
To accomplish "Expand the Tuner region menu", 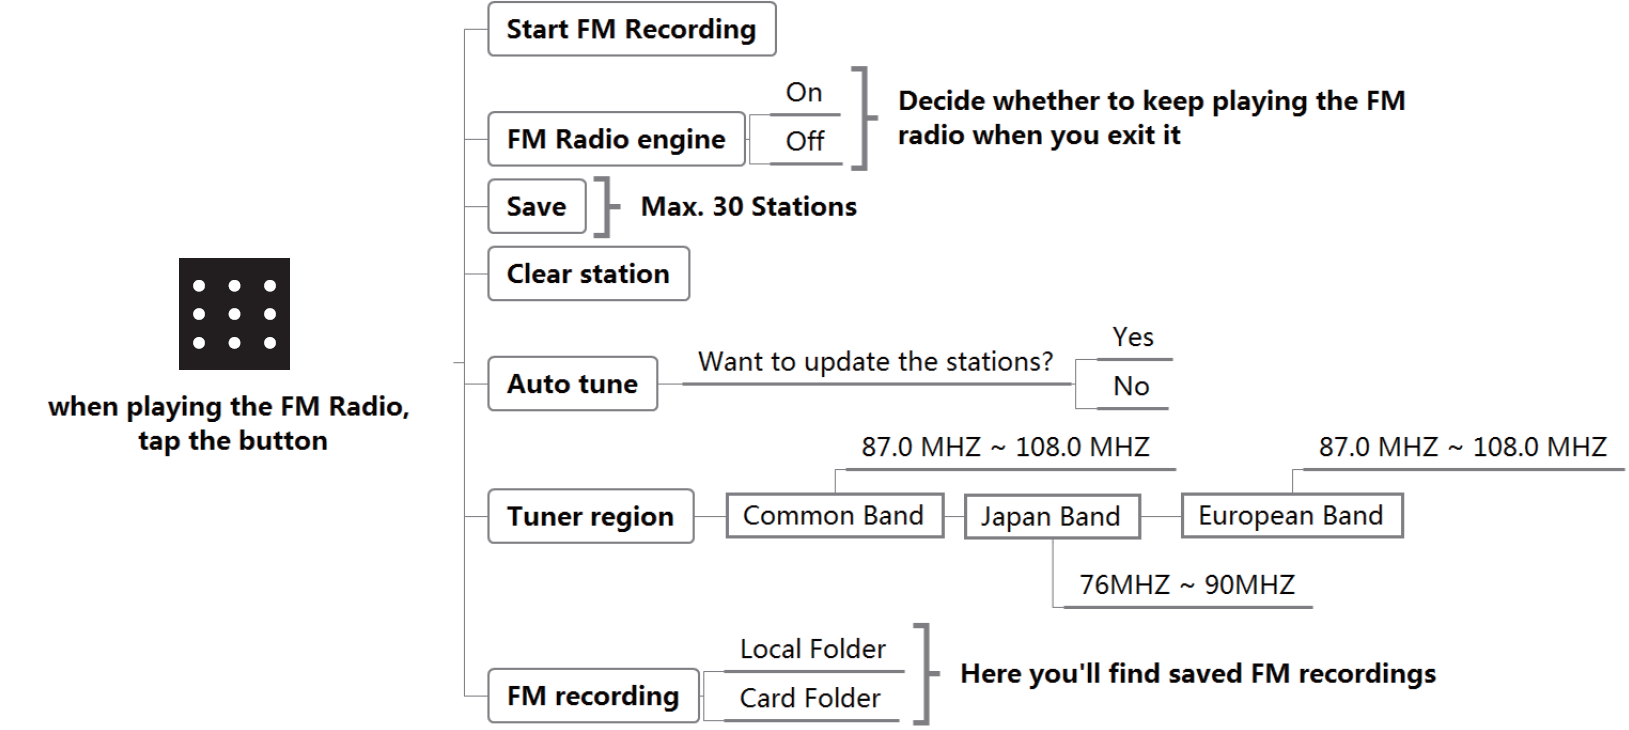I will click(x=590, y=517).
